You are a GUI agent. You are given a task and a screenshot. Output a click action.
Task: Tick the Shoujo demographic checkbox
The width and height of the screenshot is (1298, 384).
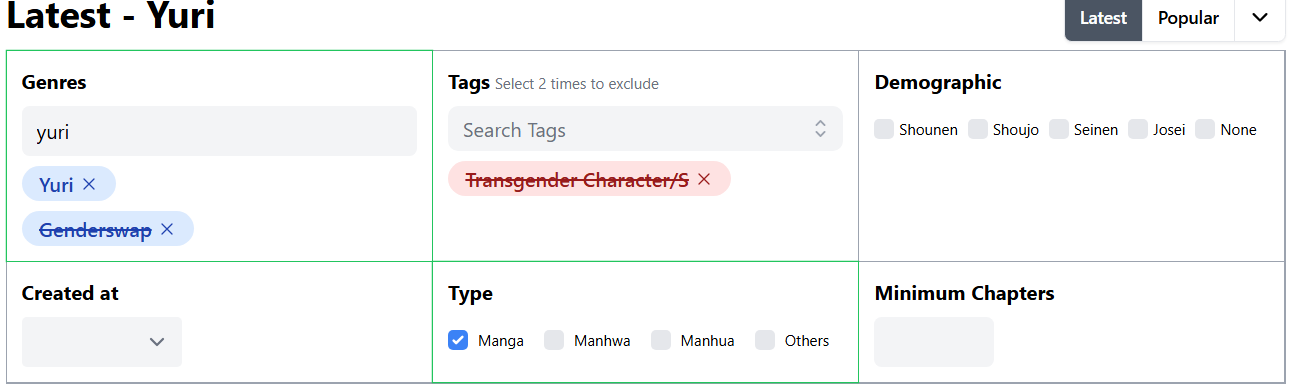click(978, 129)
